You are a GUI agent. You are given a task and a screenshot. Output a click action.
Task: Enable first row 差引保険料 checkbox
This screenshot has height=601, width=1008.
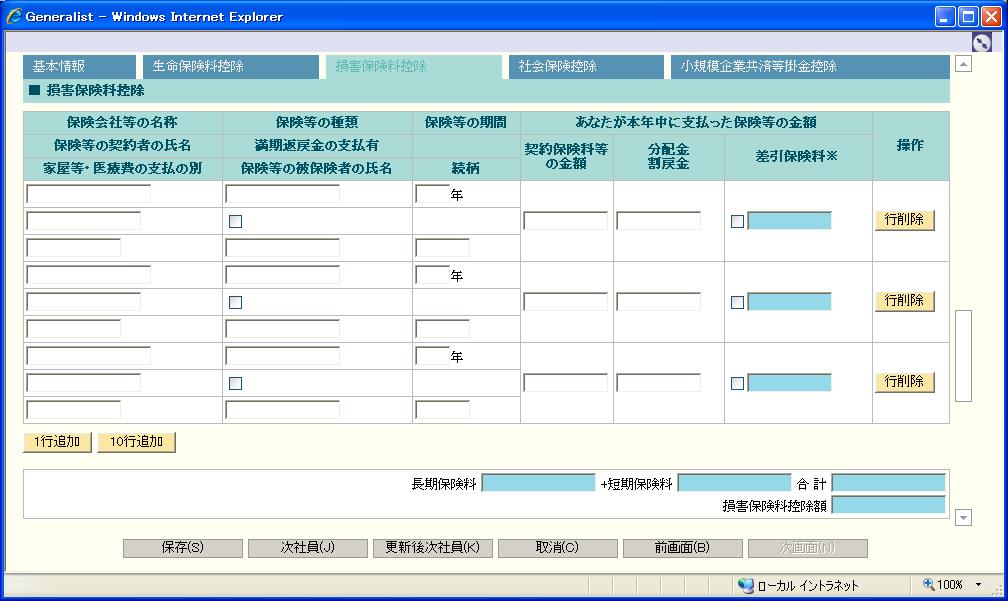(x=738, y=222)
